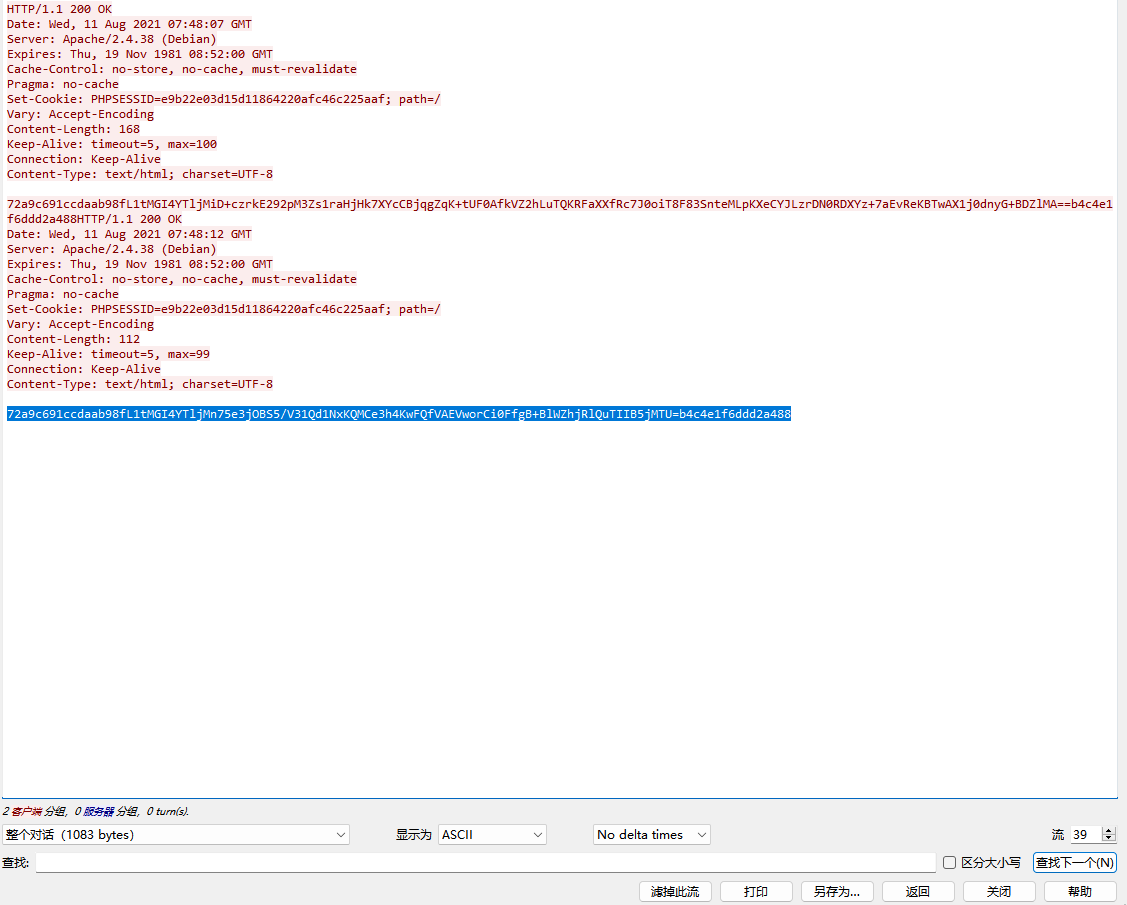Click the highlighted 72a9c691ccdaab98 response body line
Viewport: 1127px width, 905px height.
coord(399,414)
